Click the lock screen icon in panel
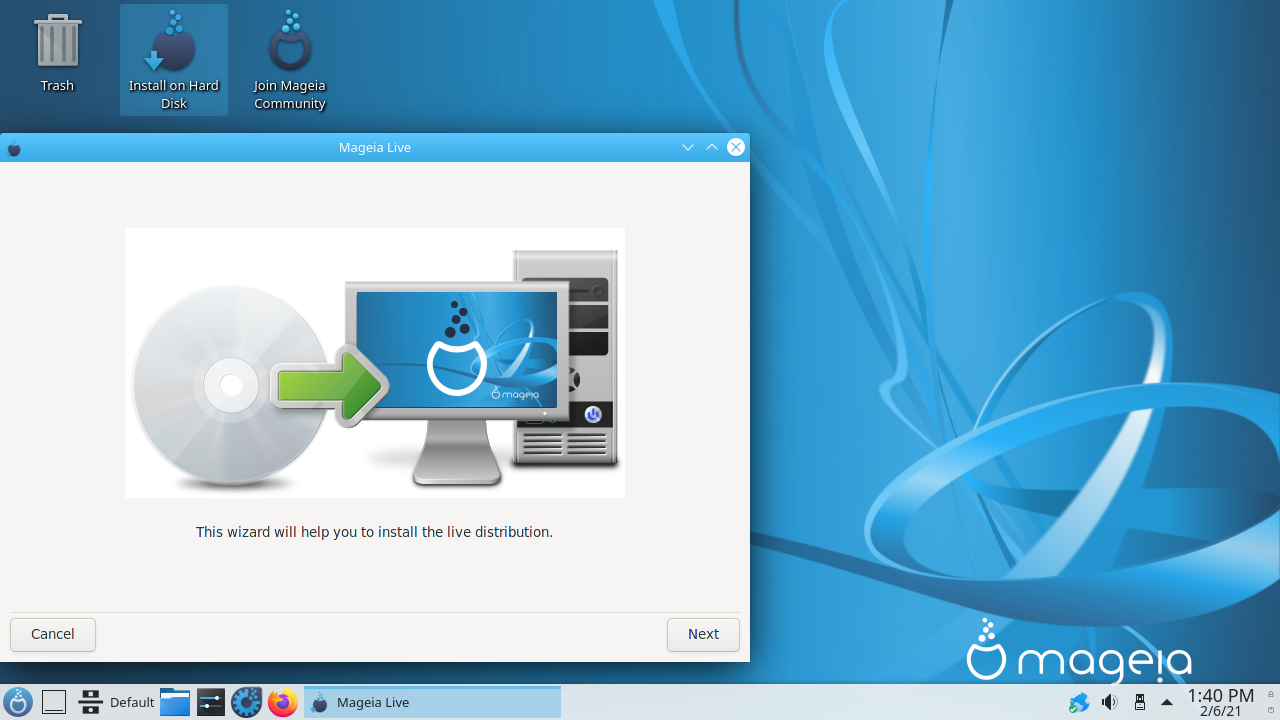This screenshot has height=720, width=1280. coord(1271,694)
